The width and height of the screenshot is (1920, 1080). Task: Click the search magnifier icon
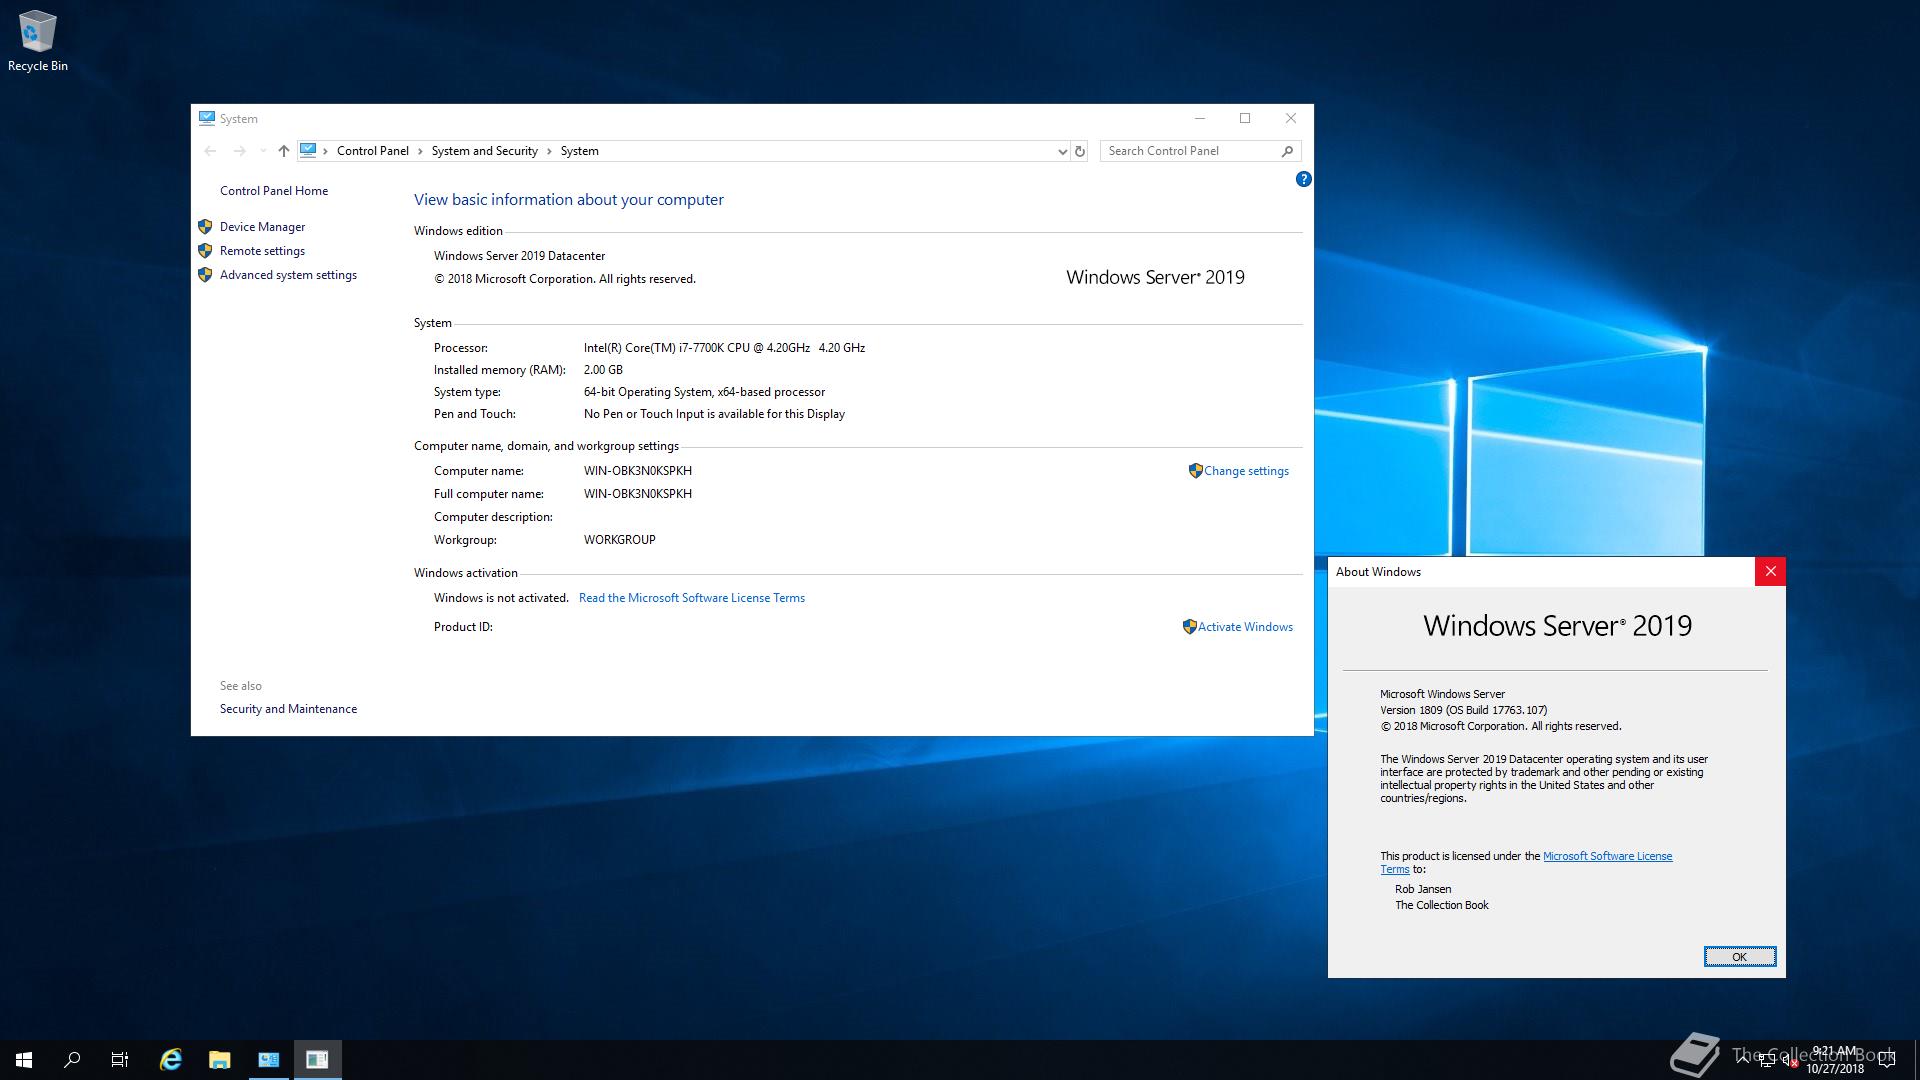(x=1288, y=151)
